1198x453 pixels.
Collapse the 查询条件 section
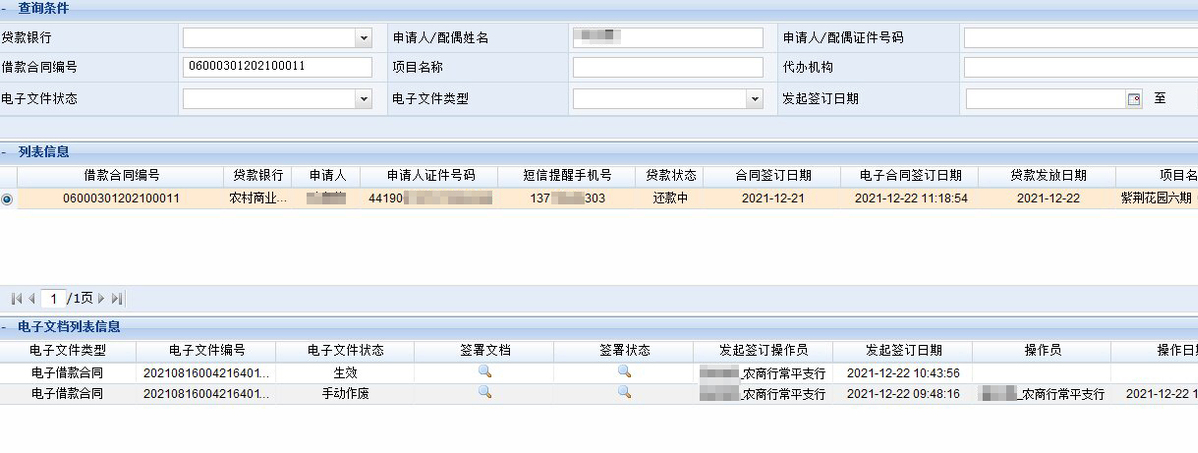coord(5,8)
